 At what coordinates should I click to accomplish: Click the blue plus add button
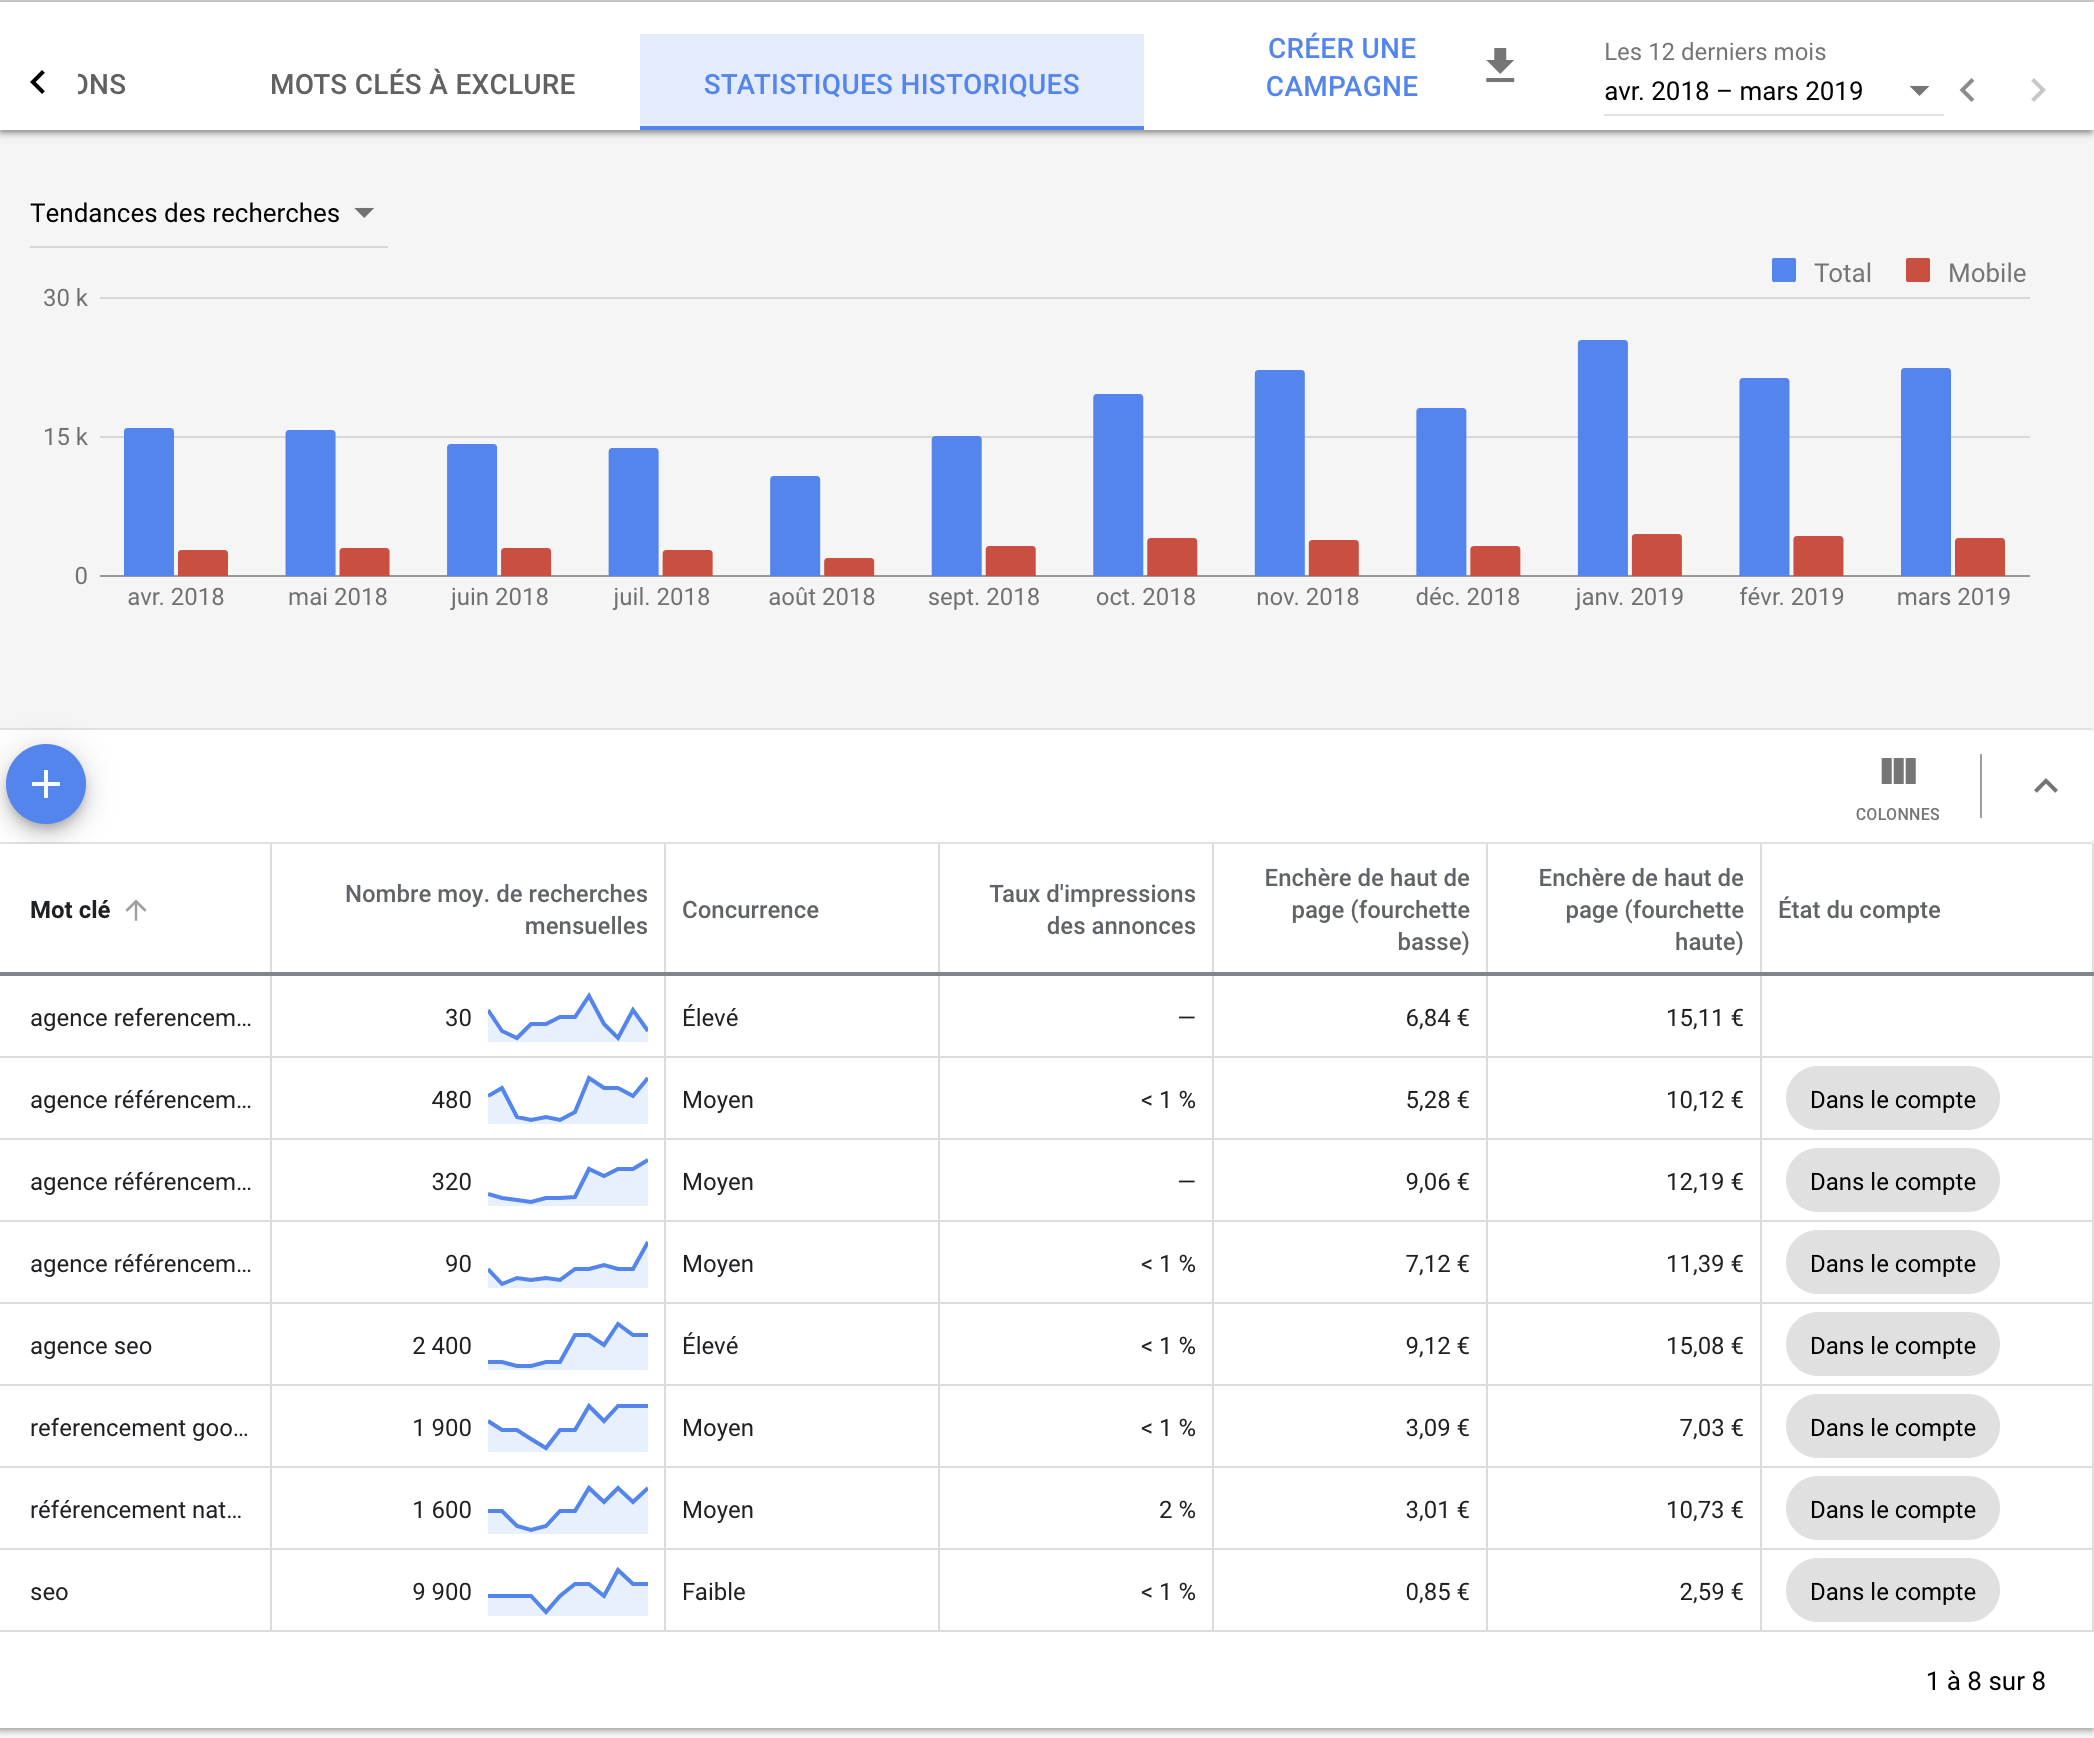pos(46,784)
